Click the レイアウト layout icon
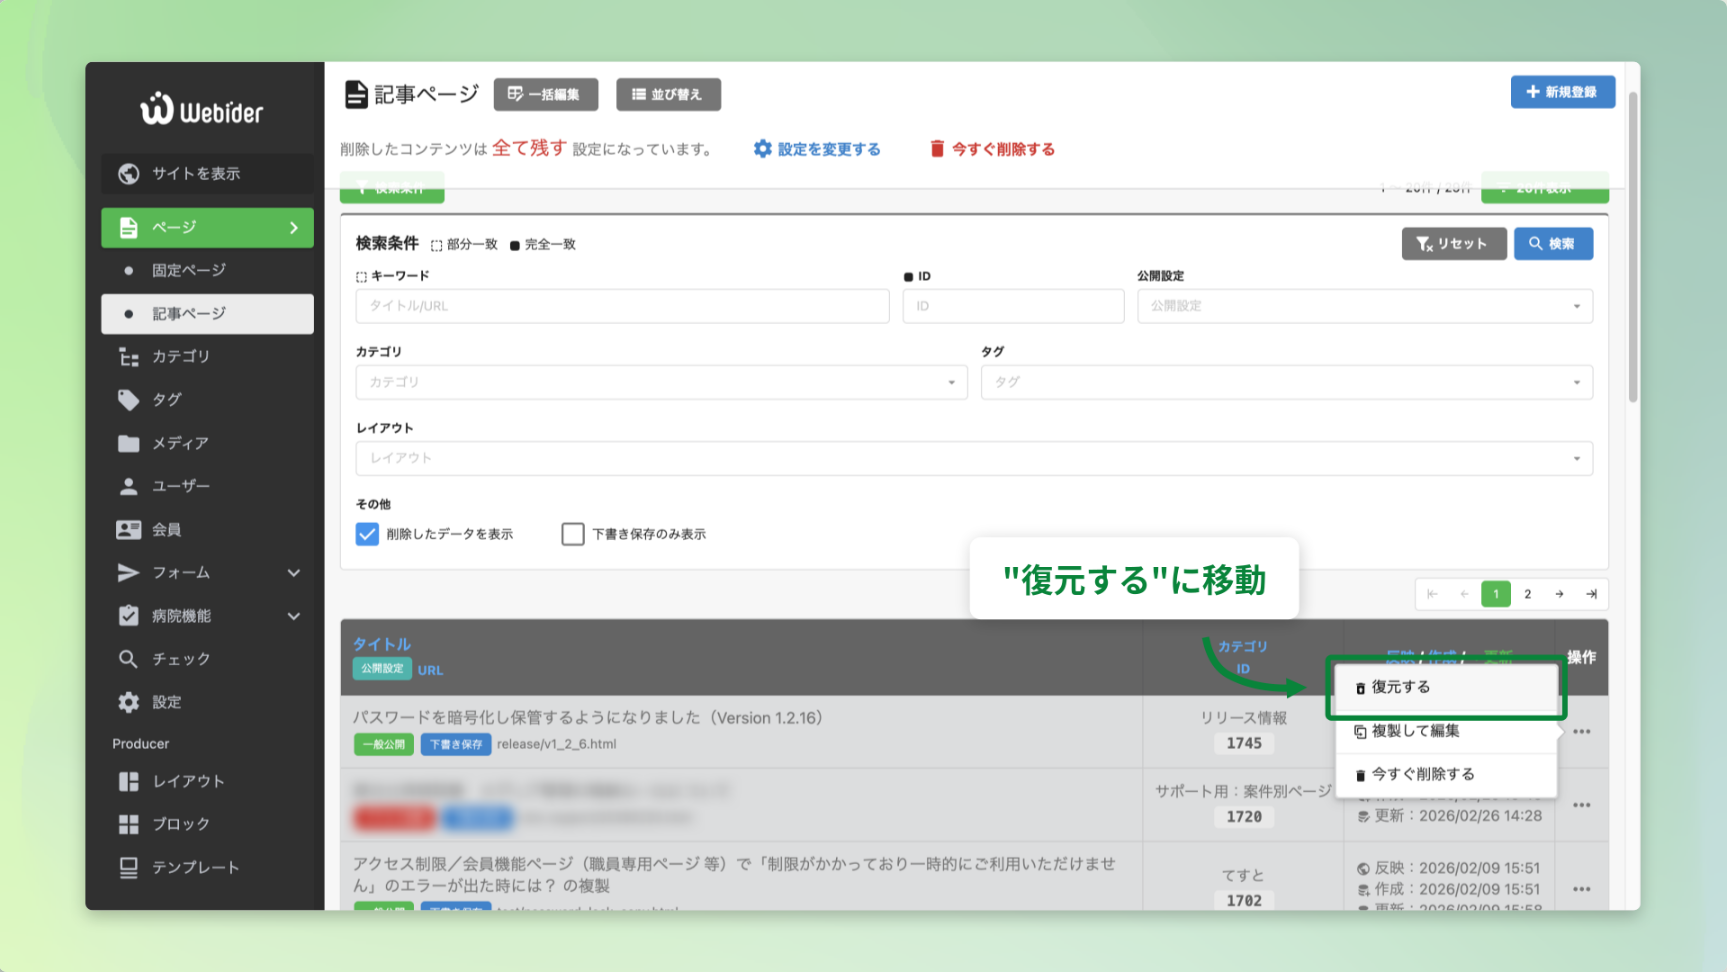The image size is (1727, 972). (x=128, y=781)
